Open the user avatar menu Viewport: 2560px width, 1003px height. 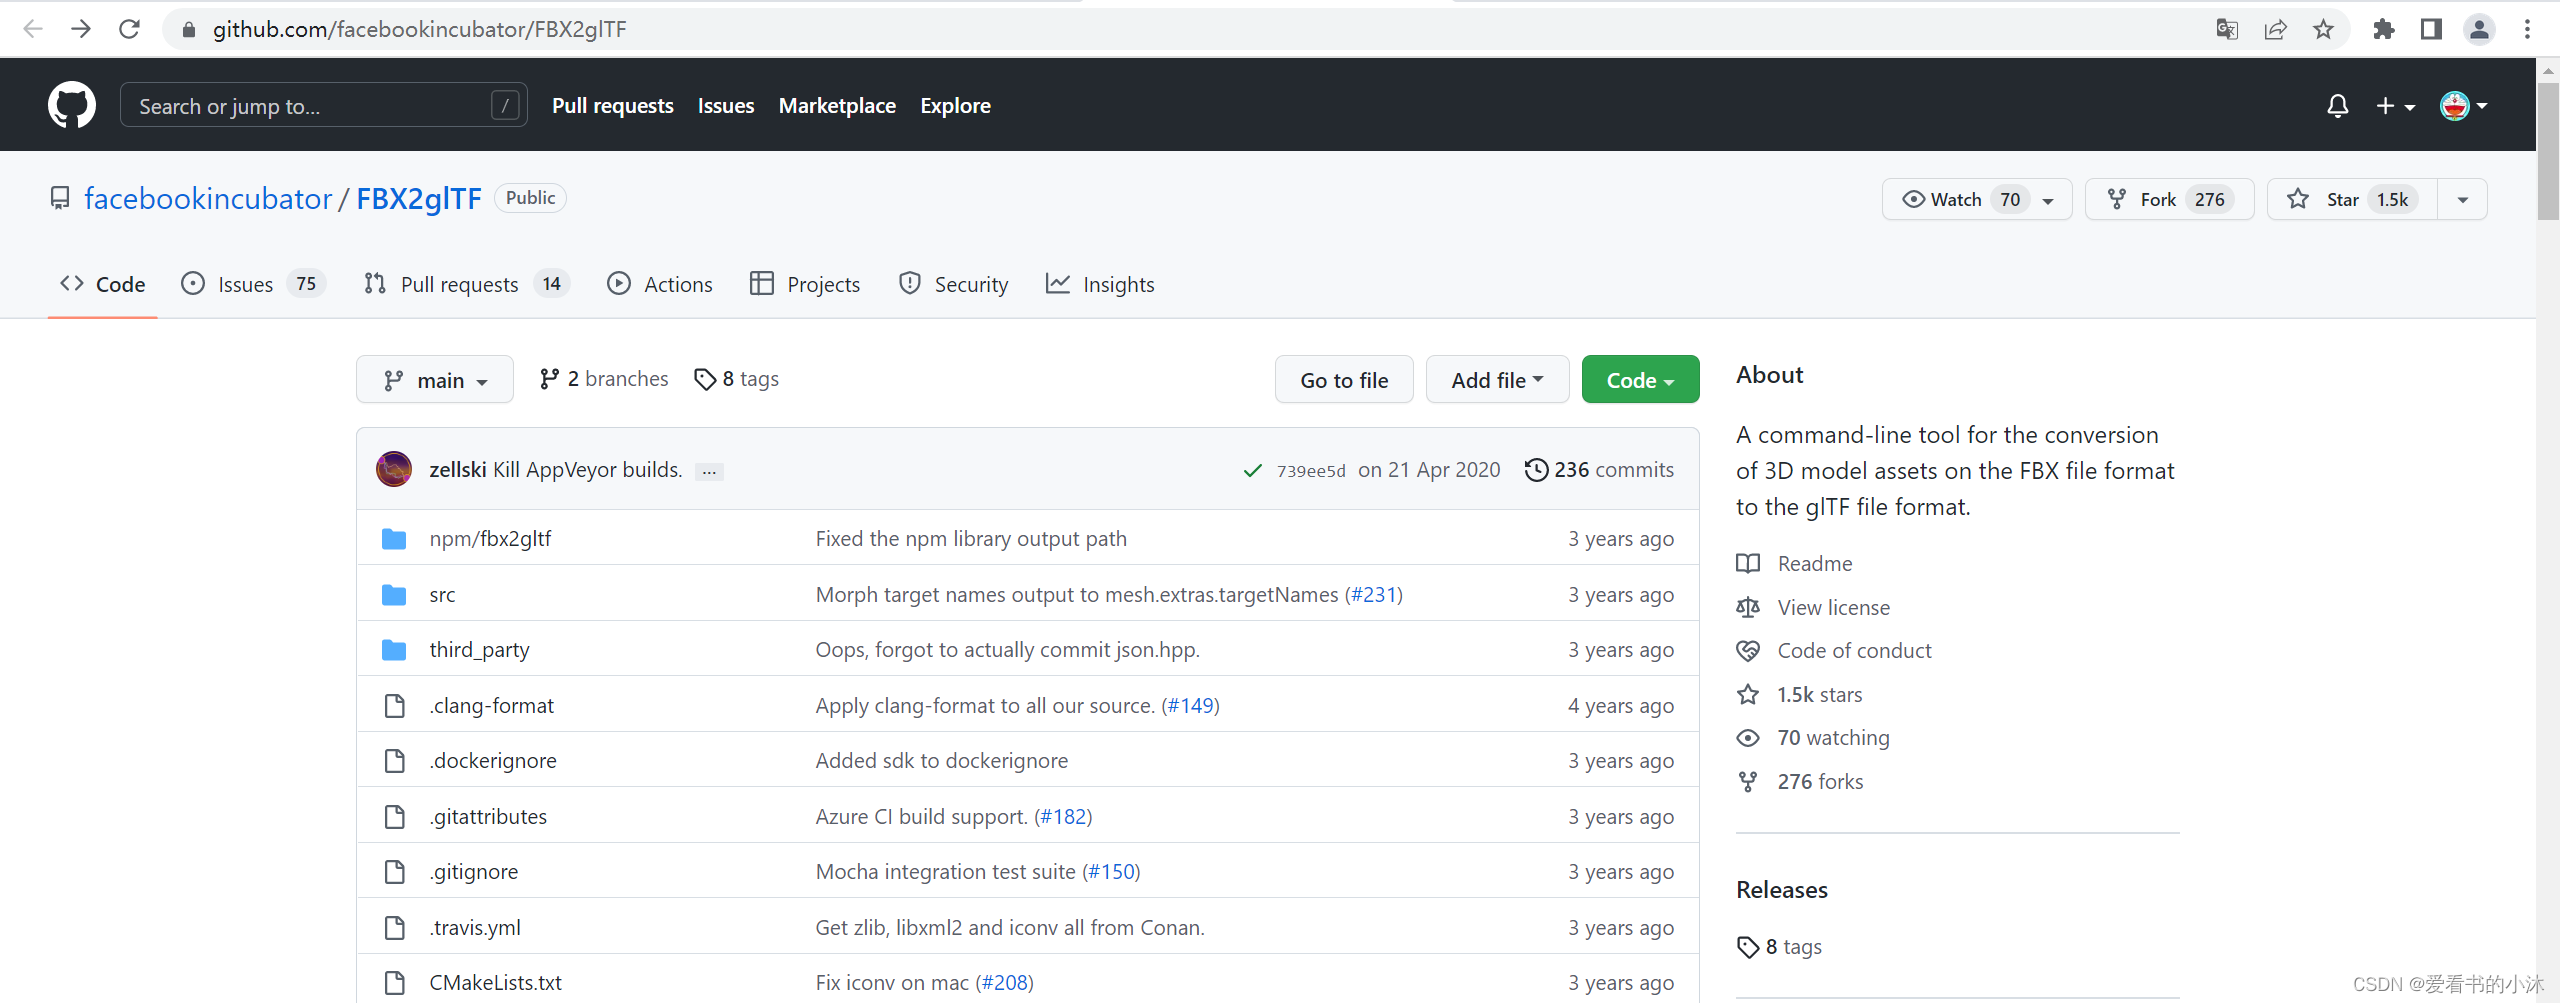[2463, 106]
